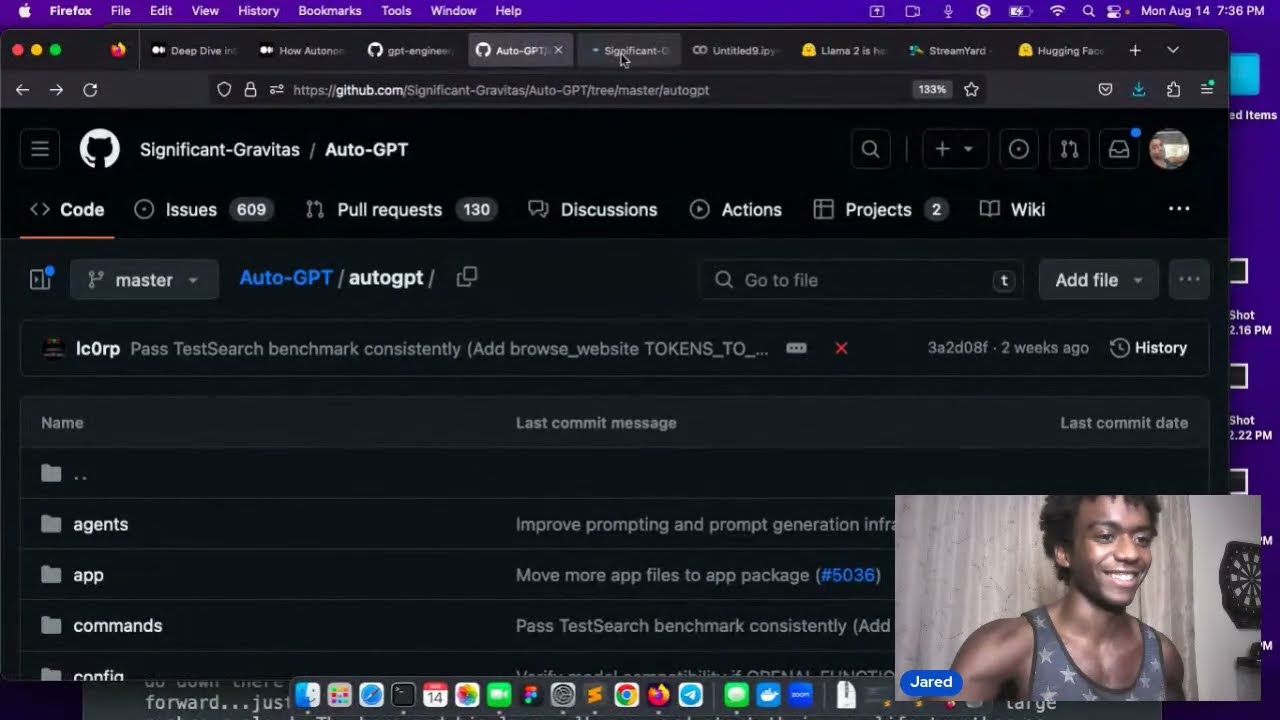Open repository nav overflow three dots
The image size is (1280, 720).
[x=1179, y=209]
